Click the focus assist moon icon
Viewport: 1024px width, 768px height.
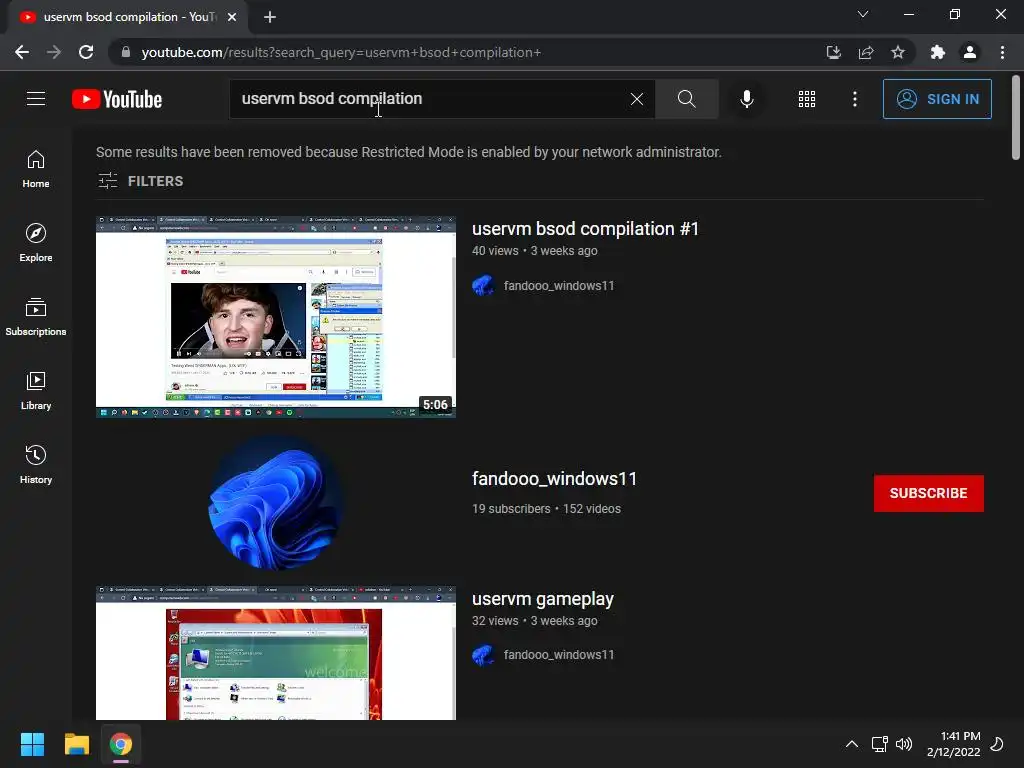click(997, 744)
